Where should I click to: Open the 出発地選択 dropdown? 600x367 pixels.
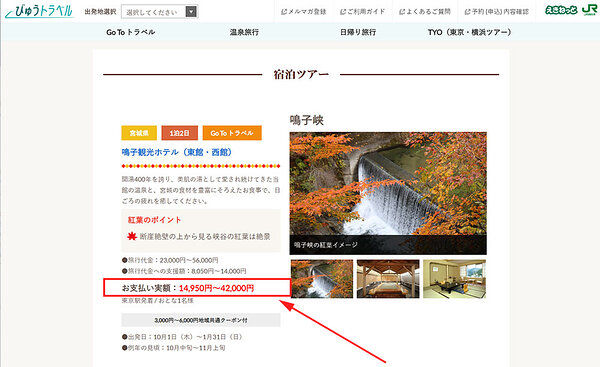pyautogui.click(x=159, y=12)
